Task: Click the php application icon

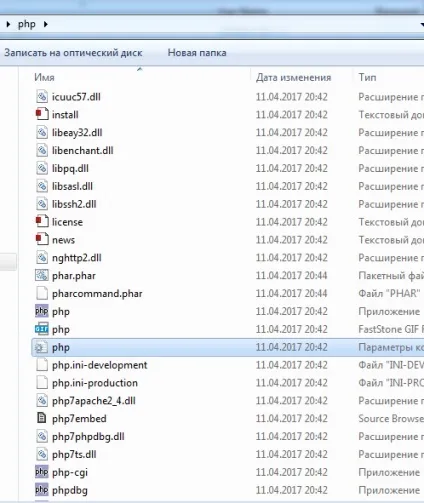Action: tap(42, 311)
